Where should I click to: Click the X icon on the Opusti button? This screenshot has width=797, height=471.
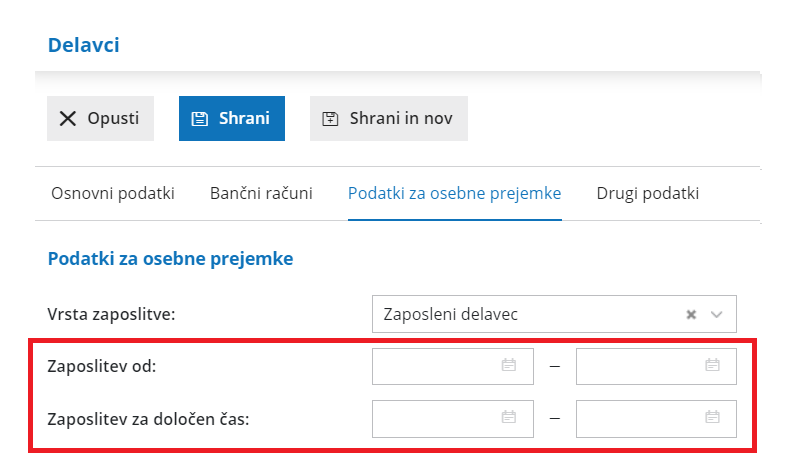click(x=68, y=119)
